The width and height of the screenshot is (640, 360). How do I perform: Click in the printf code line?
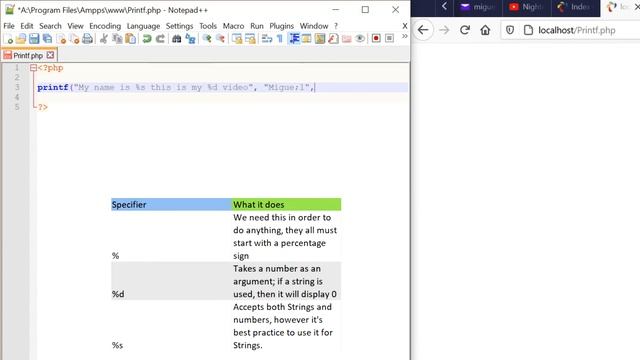click(222, 87)
